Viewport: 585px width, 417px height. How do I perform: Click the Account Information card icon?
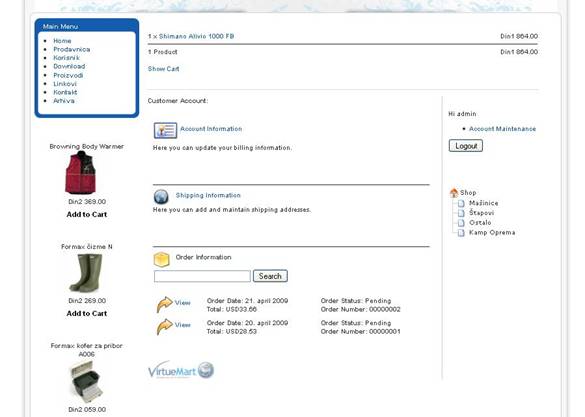[x=165, y=130]
